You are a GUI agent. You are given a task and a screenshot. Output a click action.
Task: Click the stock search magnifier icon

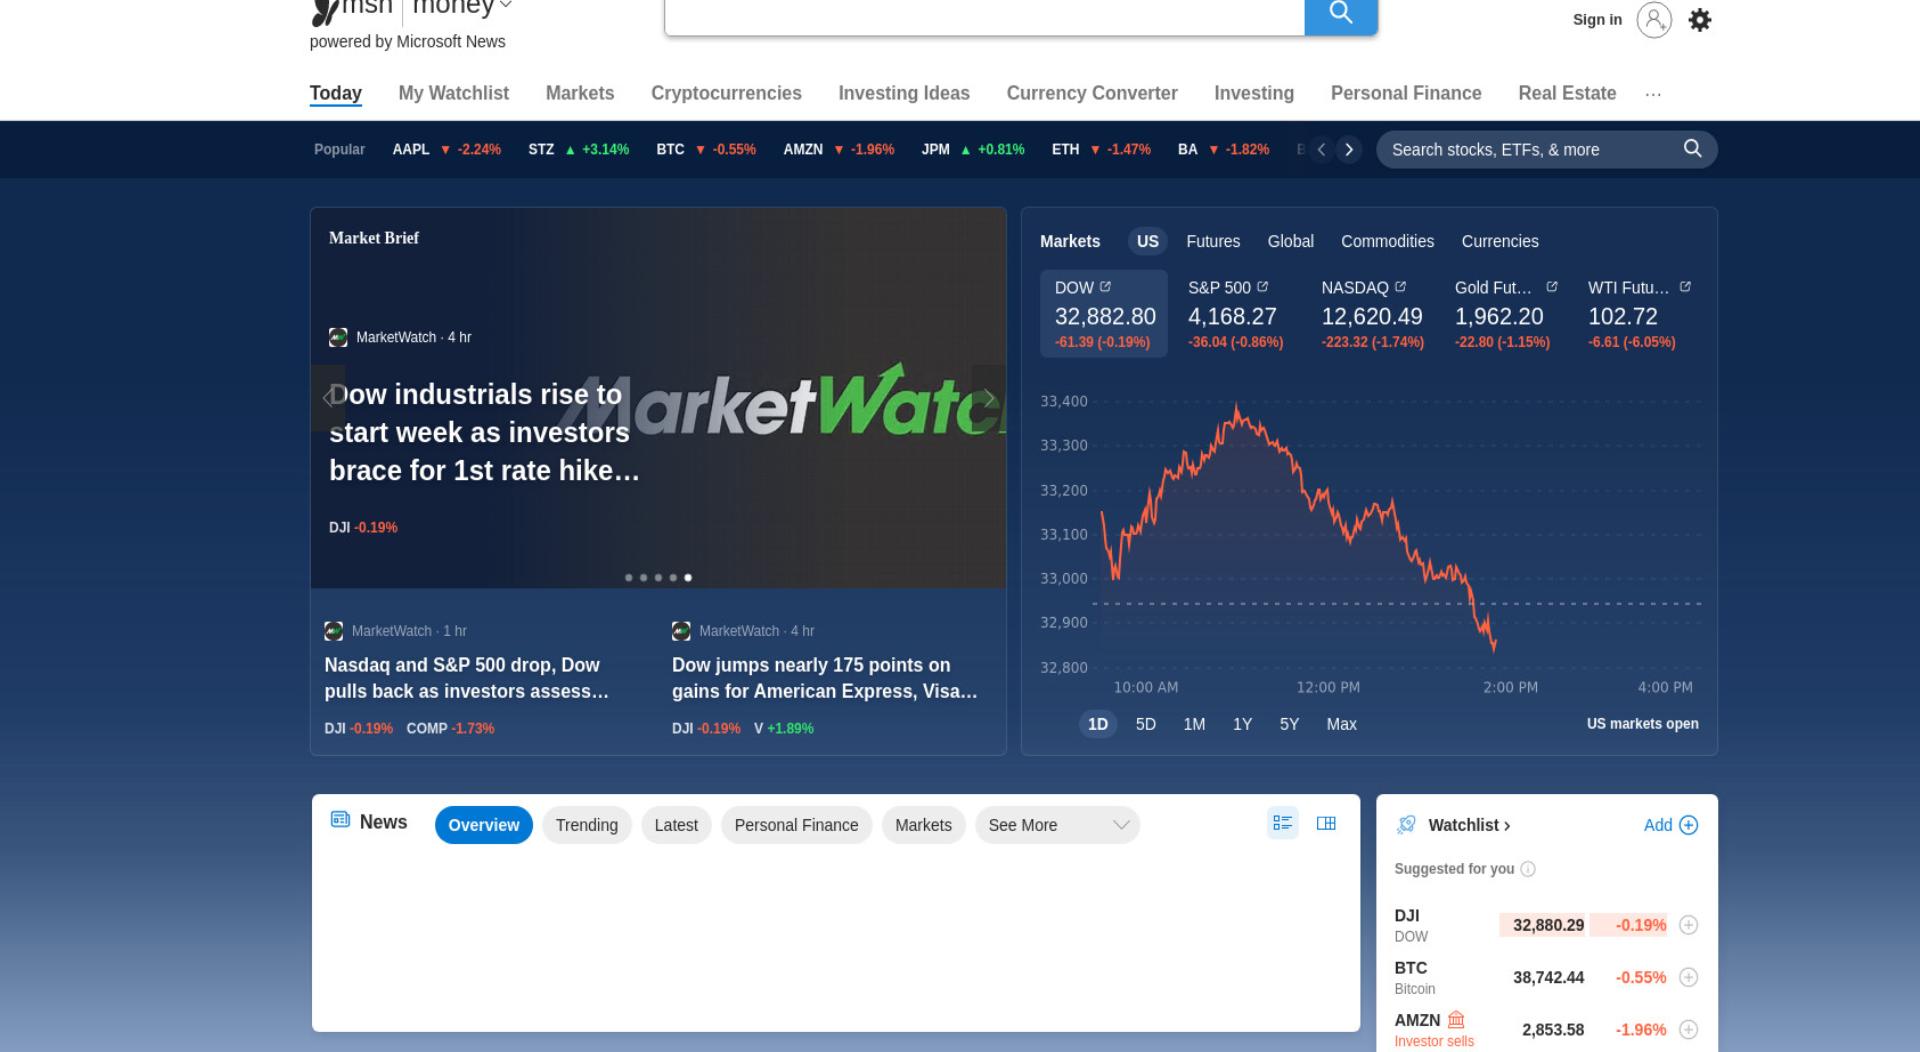pyautogui.click(x=1692, y=149)
